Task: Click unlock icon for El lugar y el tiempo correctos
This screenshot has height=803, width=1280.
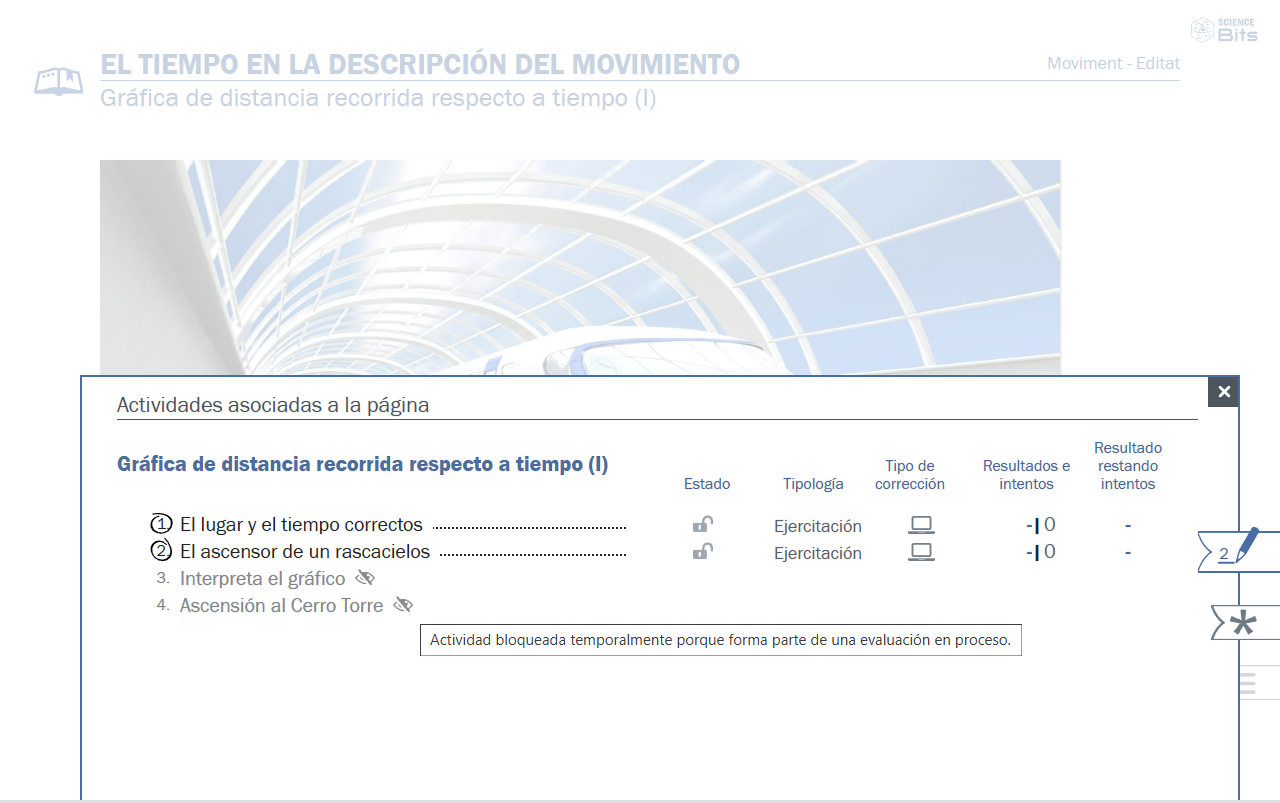Action: 703,525
